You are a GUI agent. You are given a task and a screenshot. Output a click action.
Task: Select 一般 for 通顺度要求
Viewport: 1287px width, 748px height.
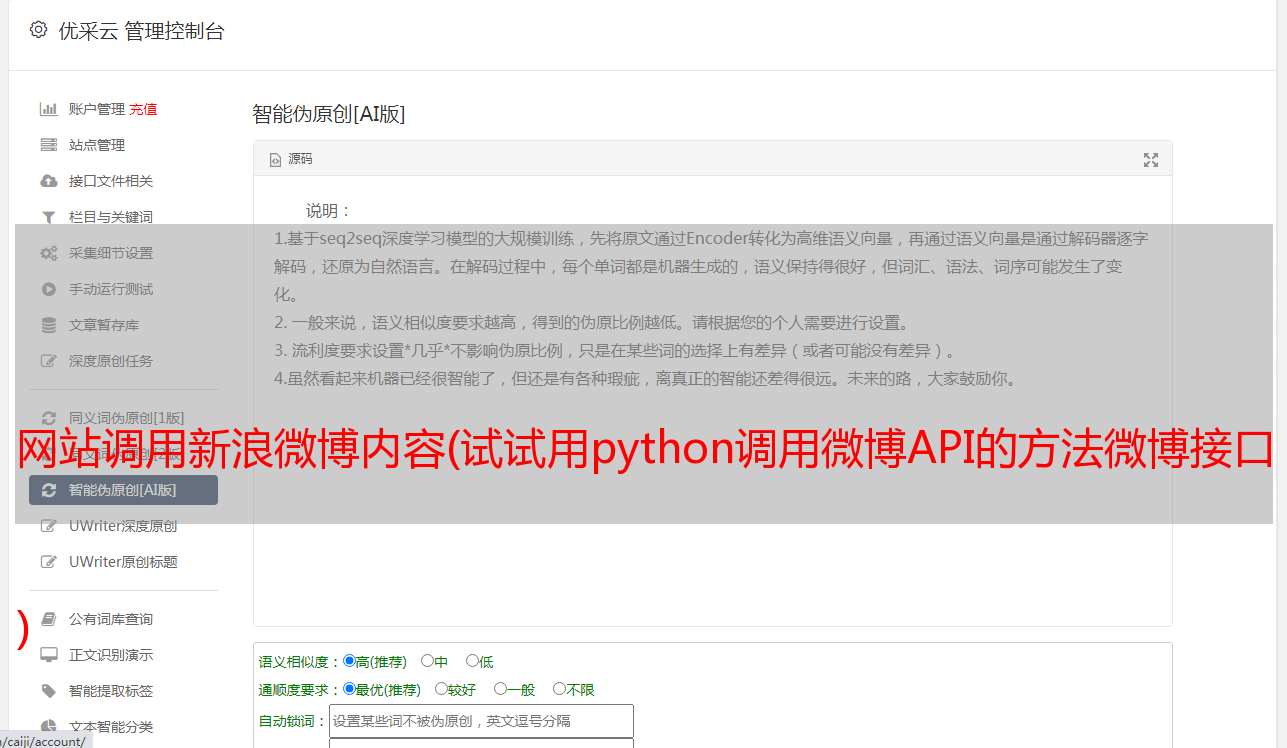tap(500, 689)
